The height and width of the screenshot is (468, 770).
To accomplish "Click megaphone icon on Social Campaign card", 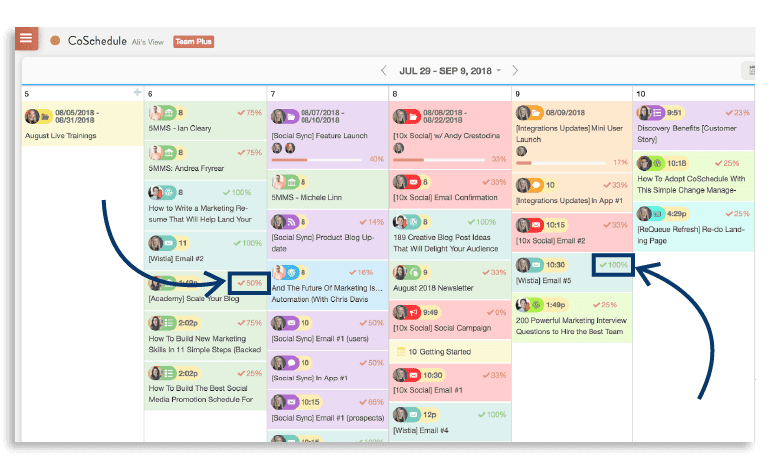I will (413, 312).
